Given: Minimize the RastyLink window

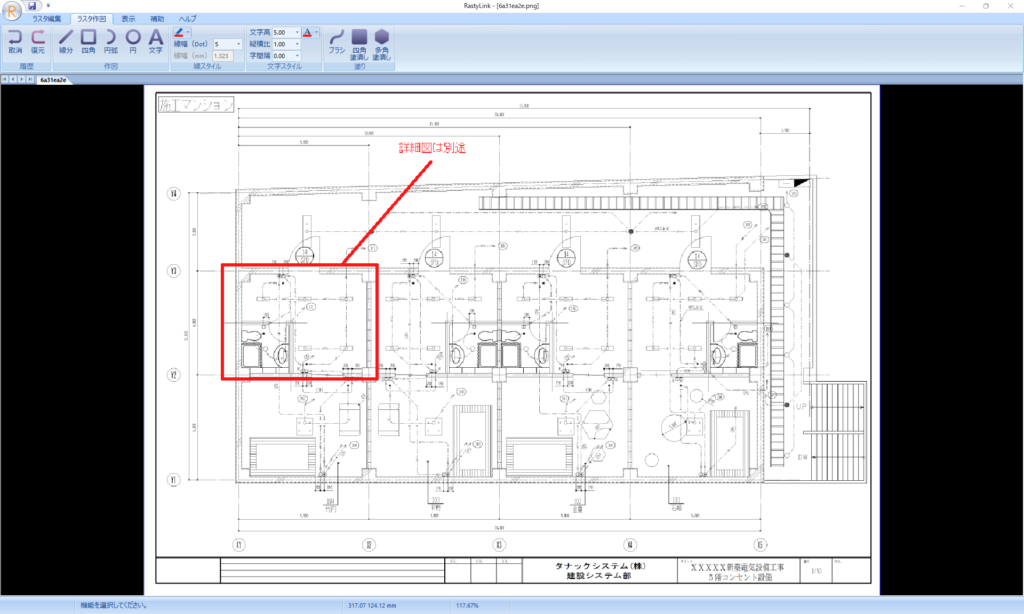Looking at the screenshot, I should click(962, 6).
